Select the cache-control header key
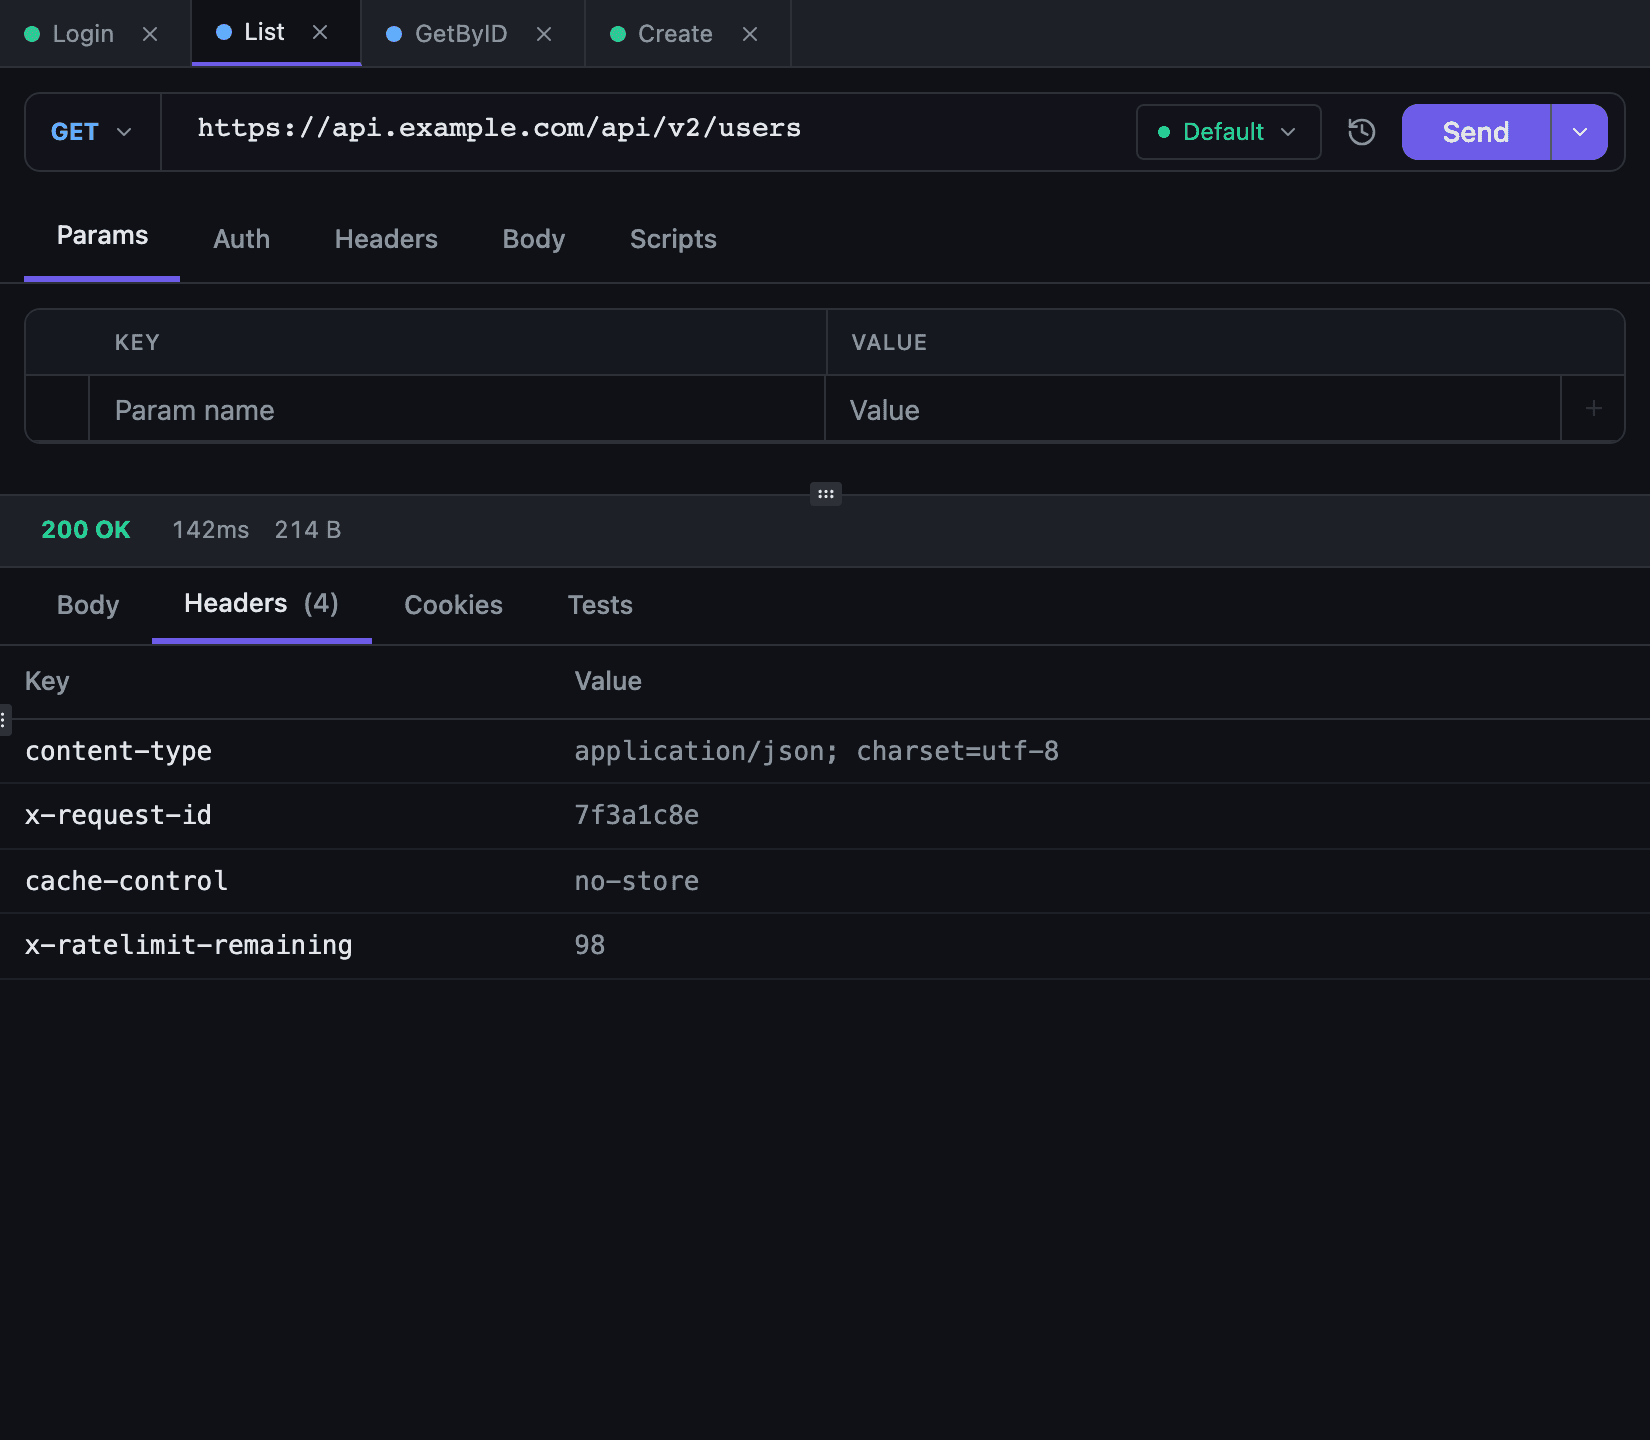Viewport: 1650px width, 1440px height. (126, 881)
